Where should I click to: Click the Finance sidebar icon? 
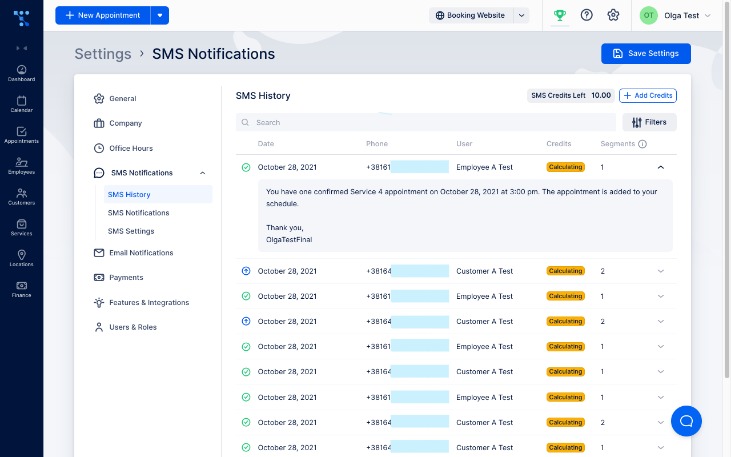(x=21, y=289)
